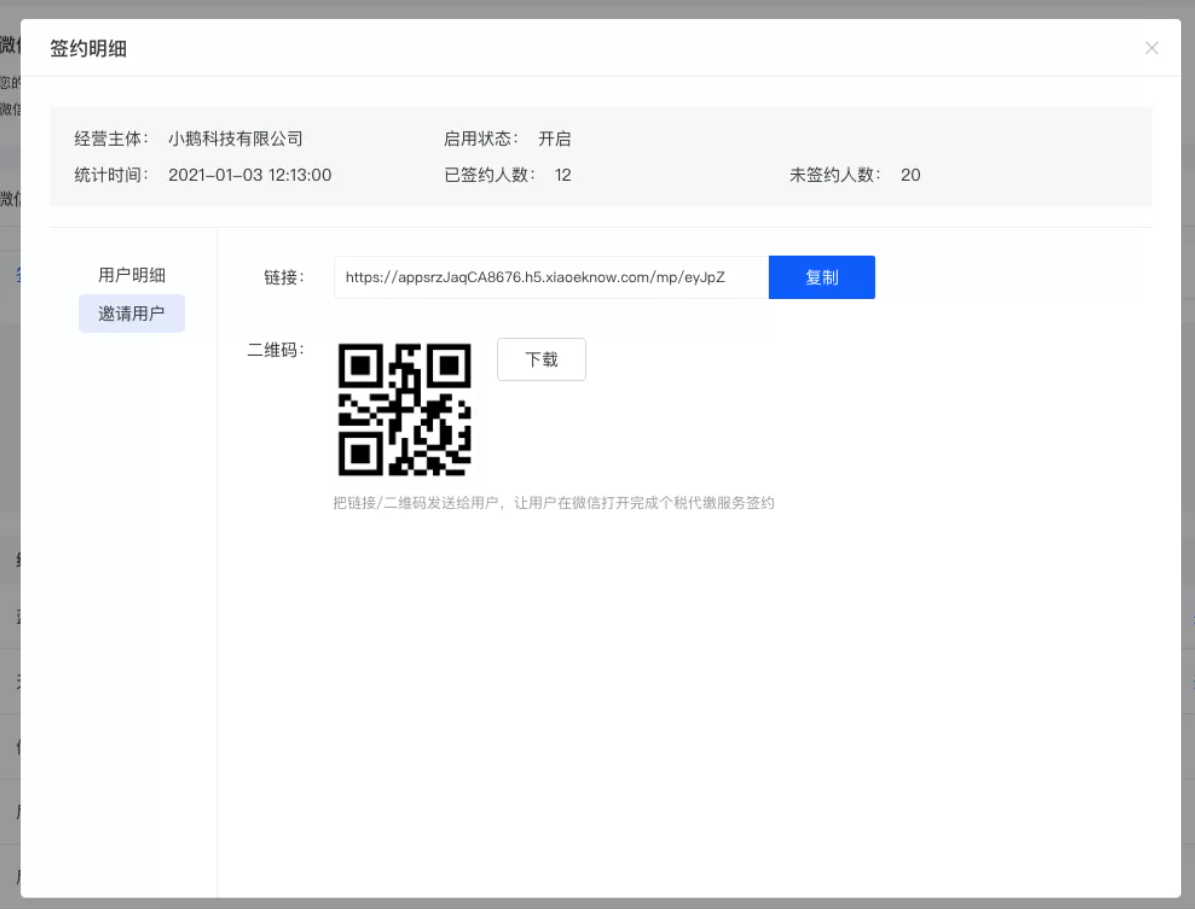
Task: Click the 经营主体 label
Action: [111, 139]
